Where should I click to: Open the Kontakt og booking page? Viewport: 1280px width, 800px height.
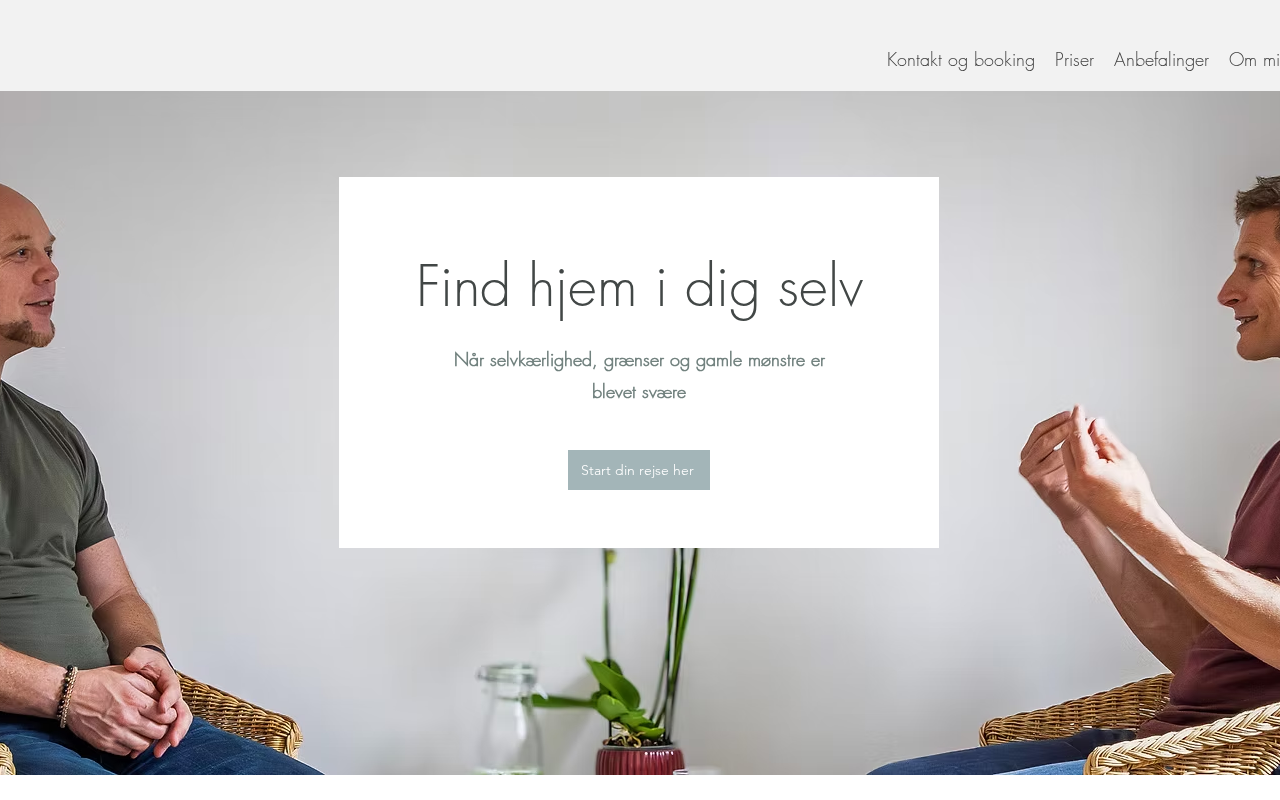pos(960,60)
